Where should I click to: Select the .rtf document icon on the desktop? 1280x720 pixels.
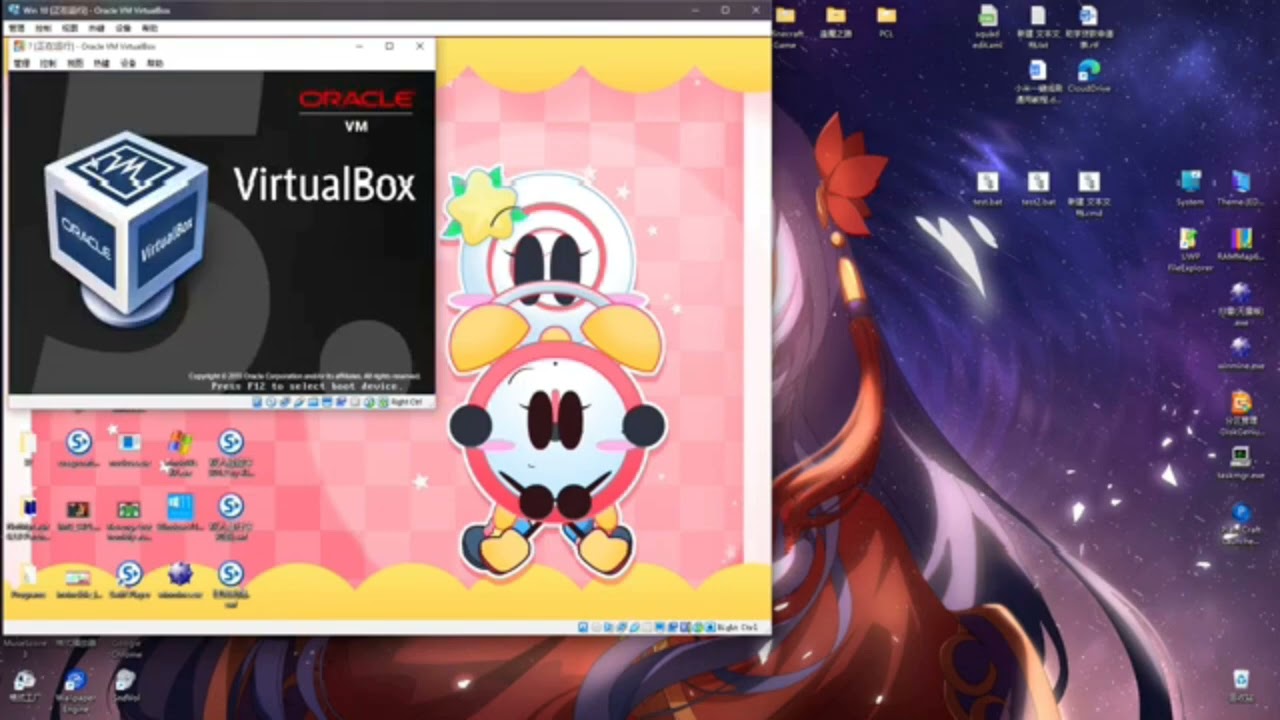(x=1089, y=27)
